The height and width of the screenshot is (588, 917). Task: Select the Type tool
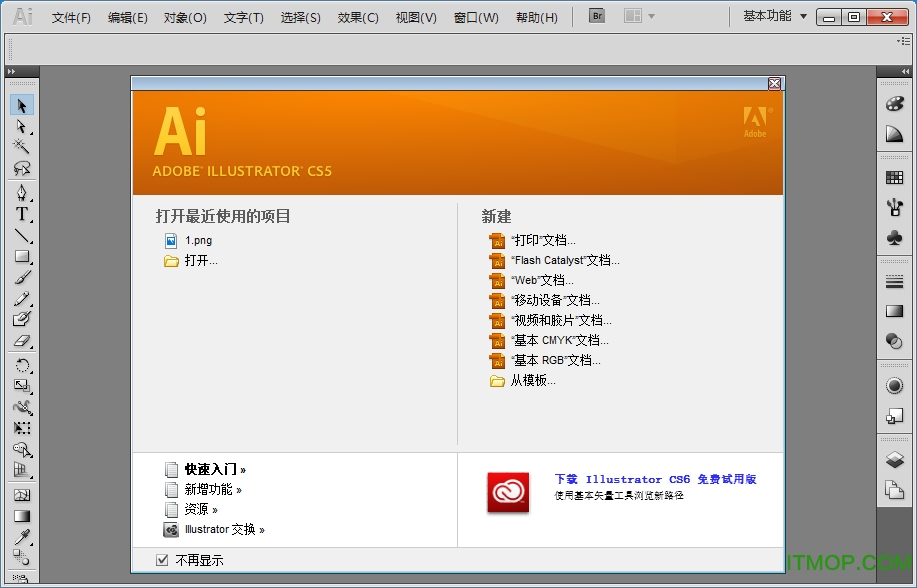point(22,214)
